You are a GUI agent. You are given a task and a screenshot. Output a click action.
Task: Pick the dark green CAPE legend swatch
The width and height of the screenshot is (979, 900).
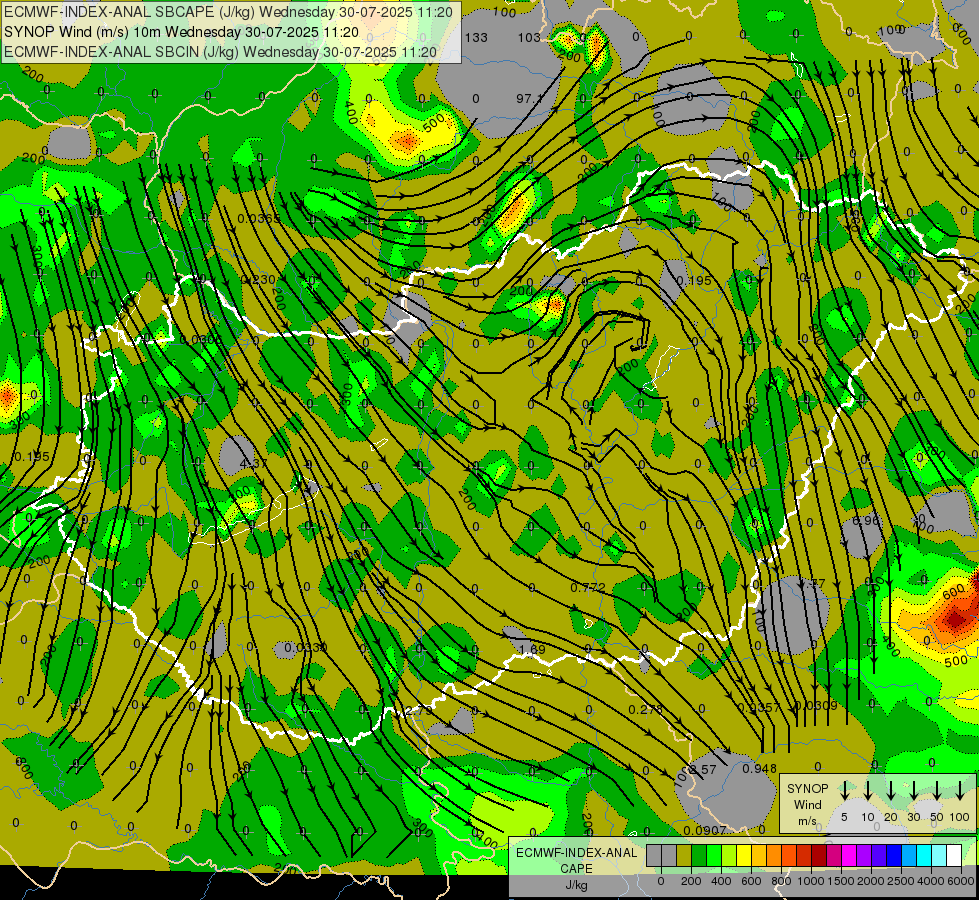699,855
